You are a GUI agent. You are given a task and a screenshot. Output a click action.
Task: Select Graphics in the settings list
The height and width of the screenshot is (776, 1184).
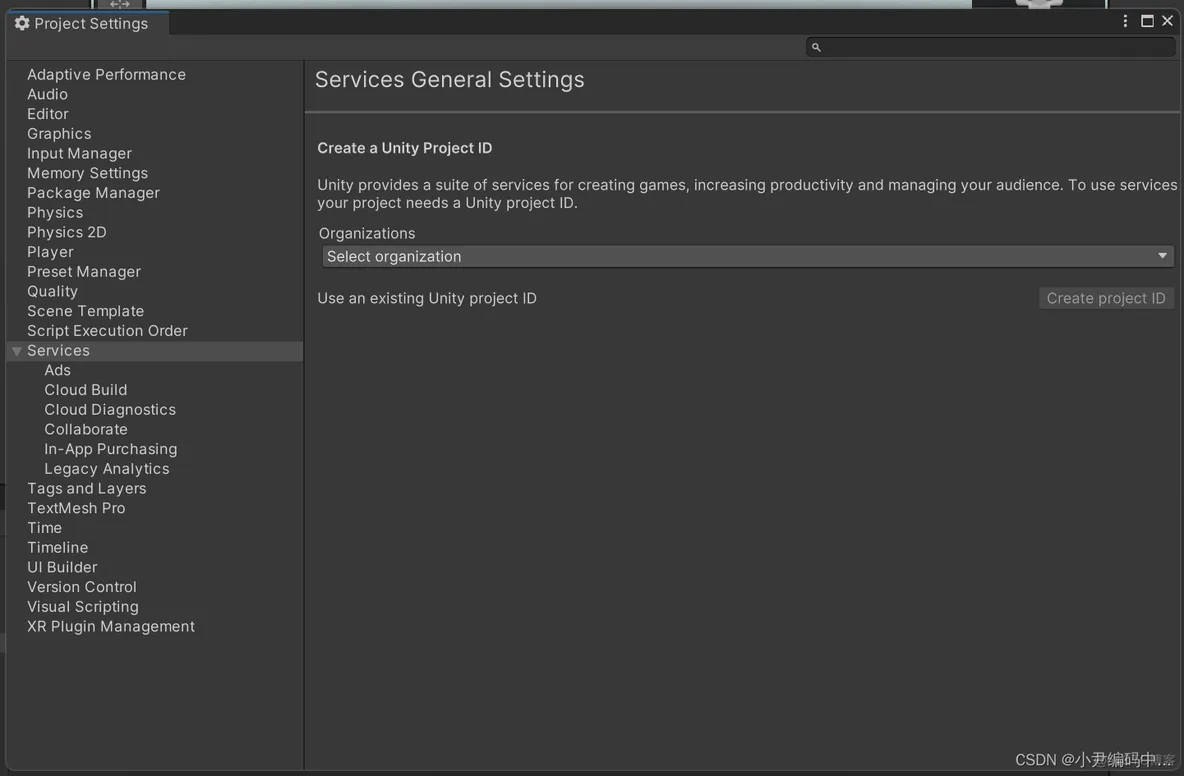59,134
